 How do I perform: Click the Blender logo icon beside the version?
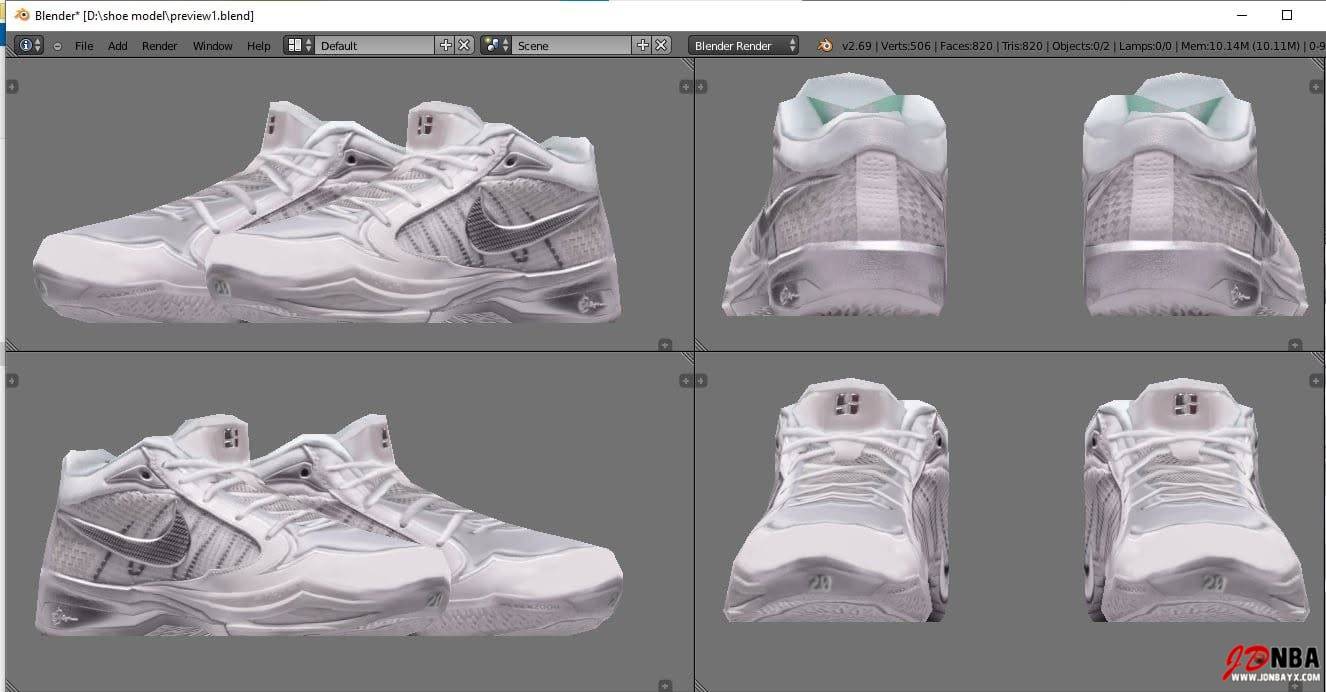[x=825, y=45]
